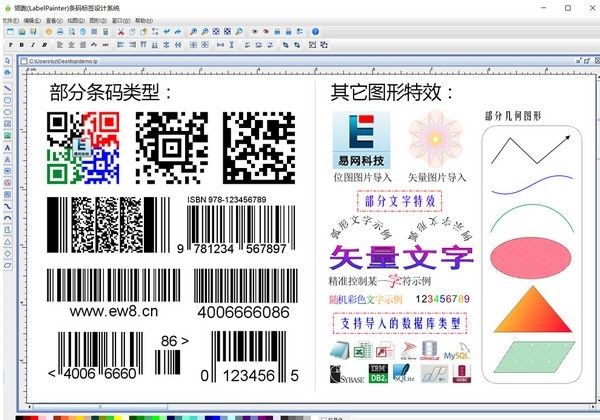The height and width of the screenshot is (420, 600).
Task: Click the MySQL database logo
Action: click(x=457, y=351)
